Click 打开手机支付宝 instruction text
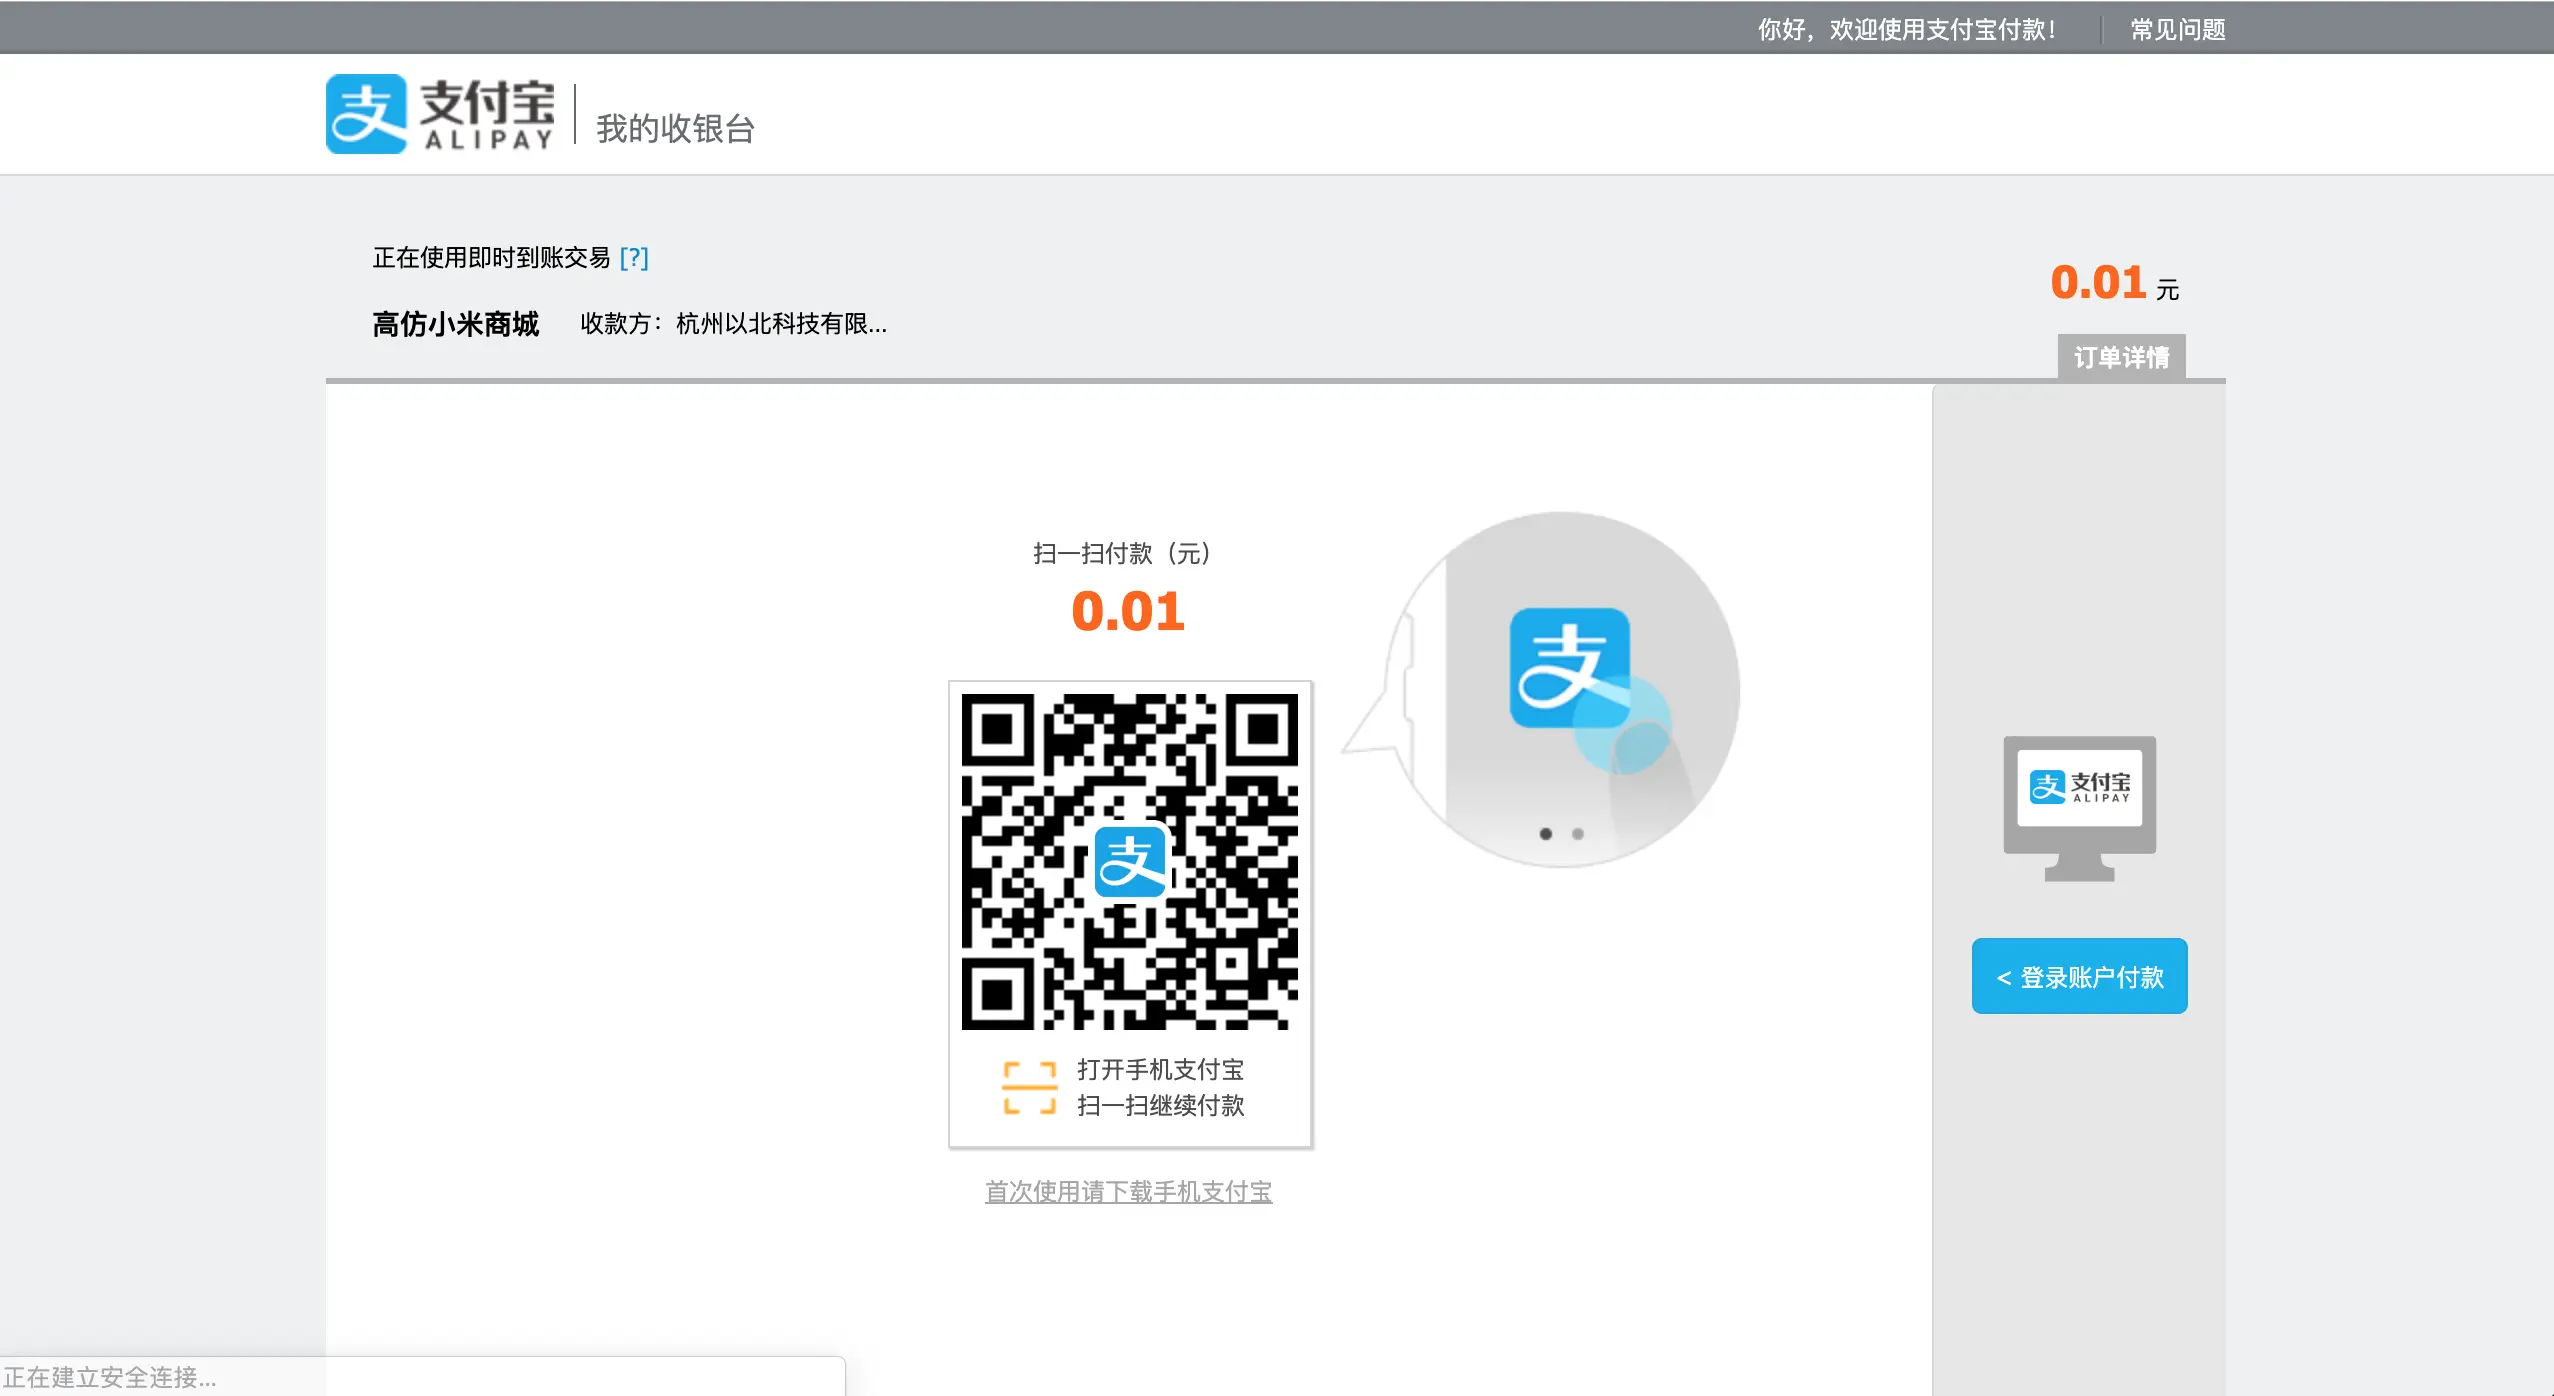Screen dimensions: 2554x1396 click(1160, 1069)
